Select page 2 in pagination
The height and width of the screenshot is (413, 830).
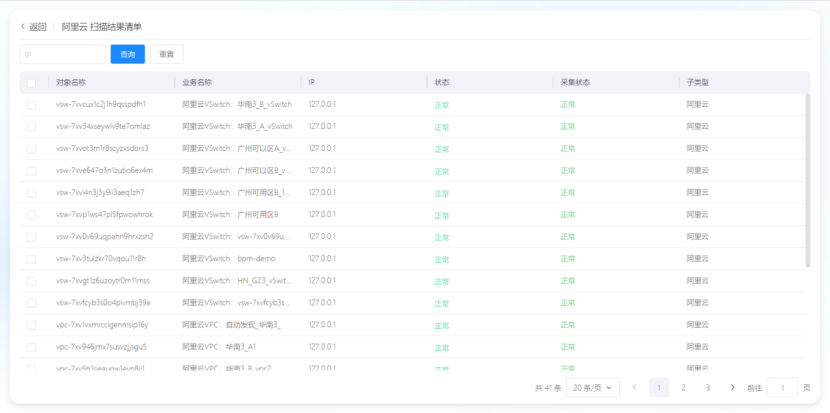(683, 388)
